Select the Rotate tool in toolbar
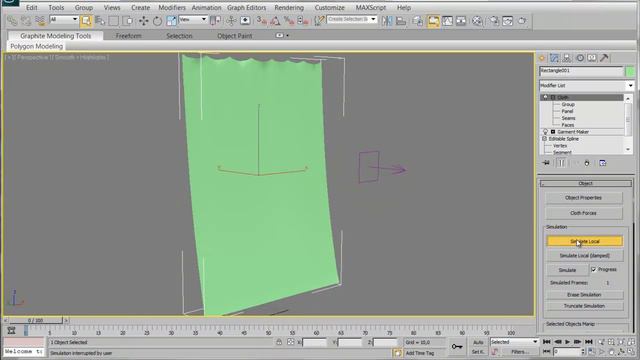The height and width of the screenshot is (360, 640). 157,20
